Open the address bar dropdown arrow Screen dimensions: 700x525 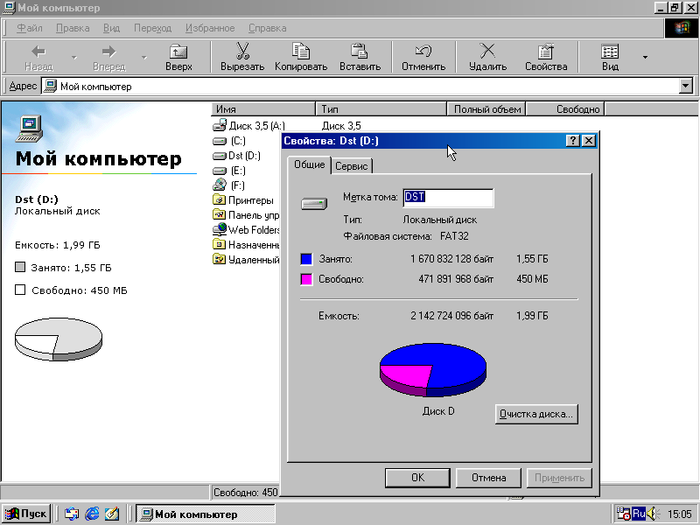pos(685,87)
